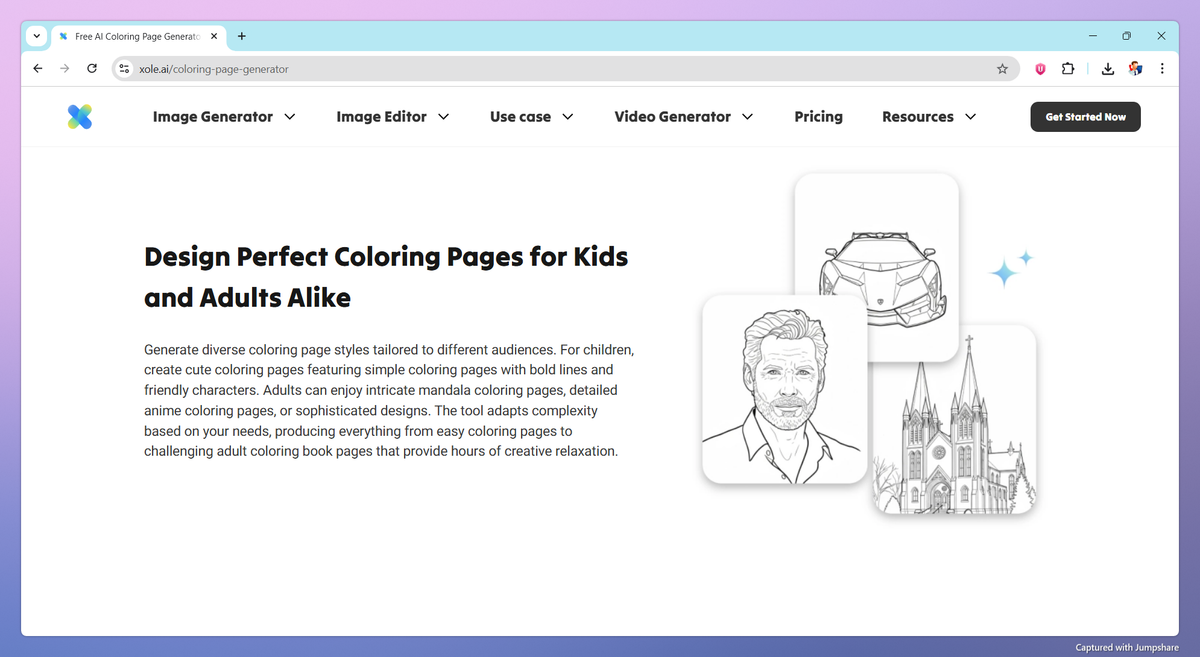This screenshot has width=1200, height=657.
Task: Open the three-dot browser menu
Action: pos(1161,68)
